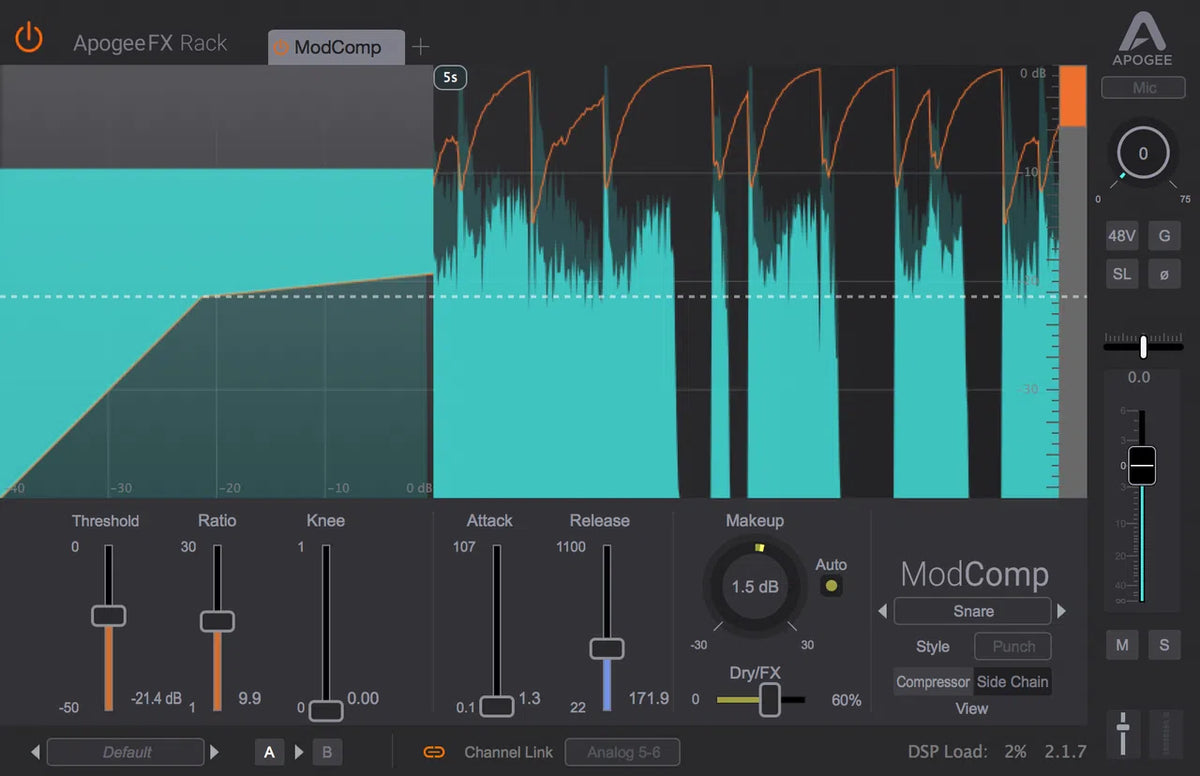
Task: Open the Analog 5-6 output selector
Action: [x=622, y=752]
